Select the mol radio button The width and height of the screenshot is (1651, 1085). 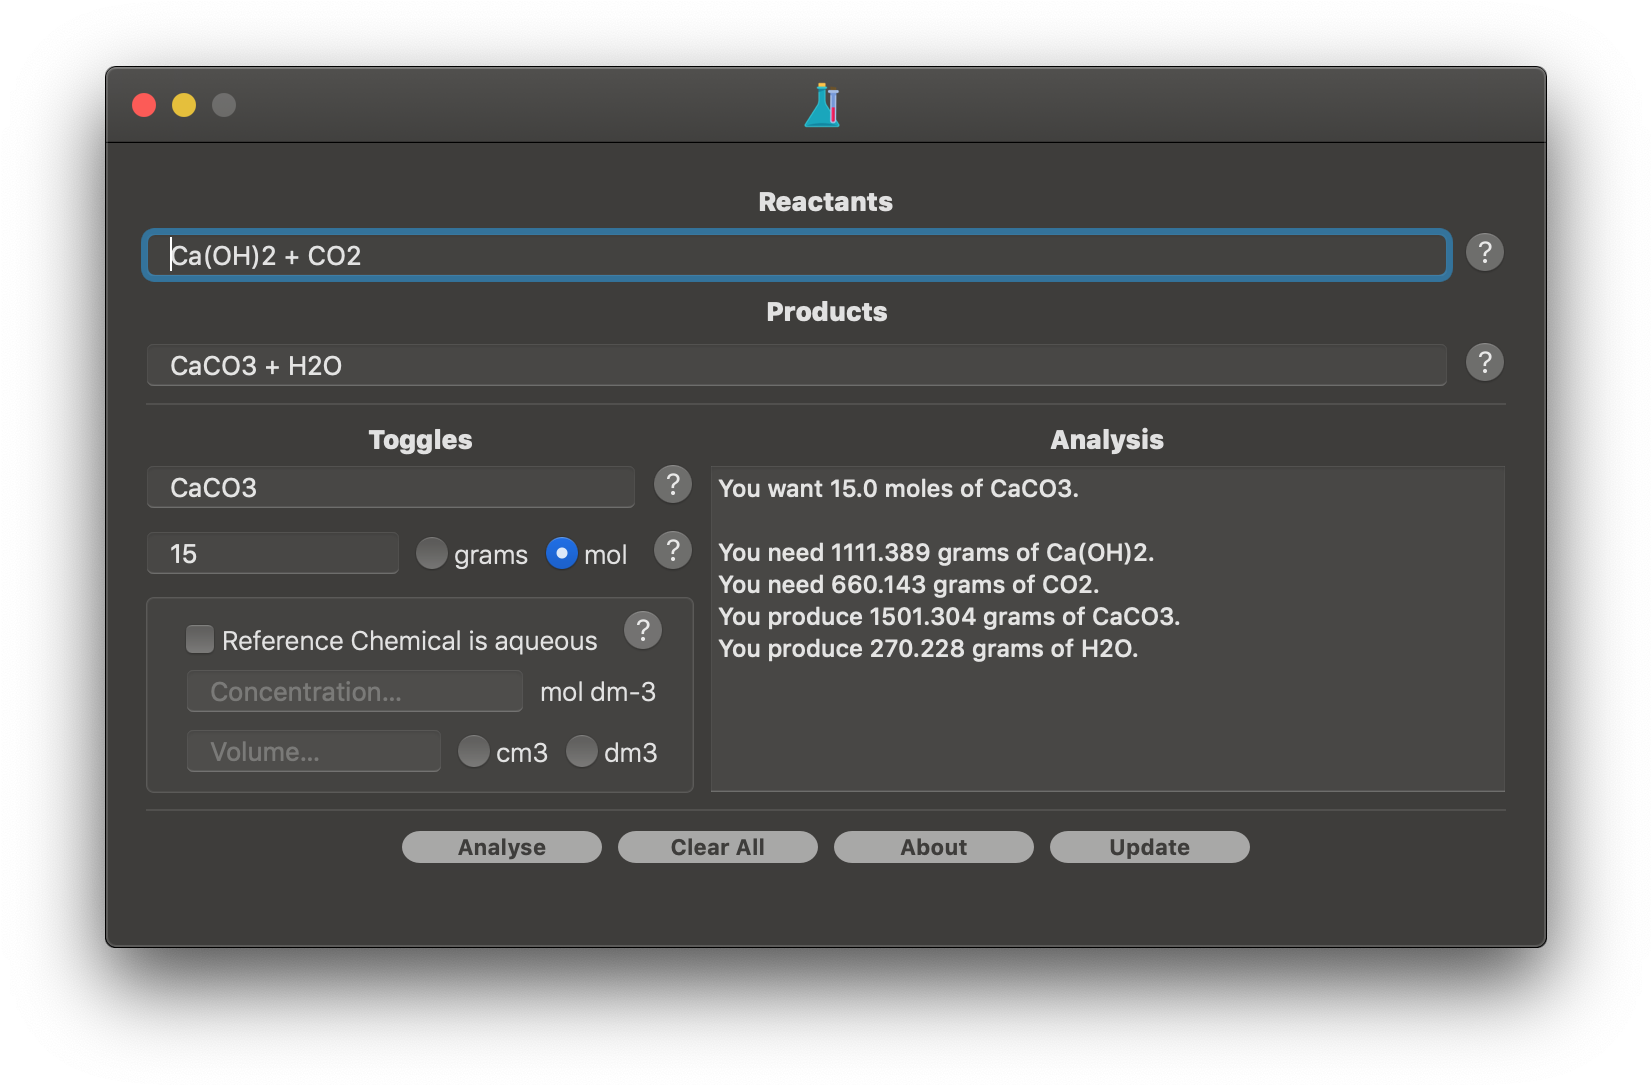pos(562,553)
